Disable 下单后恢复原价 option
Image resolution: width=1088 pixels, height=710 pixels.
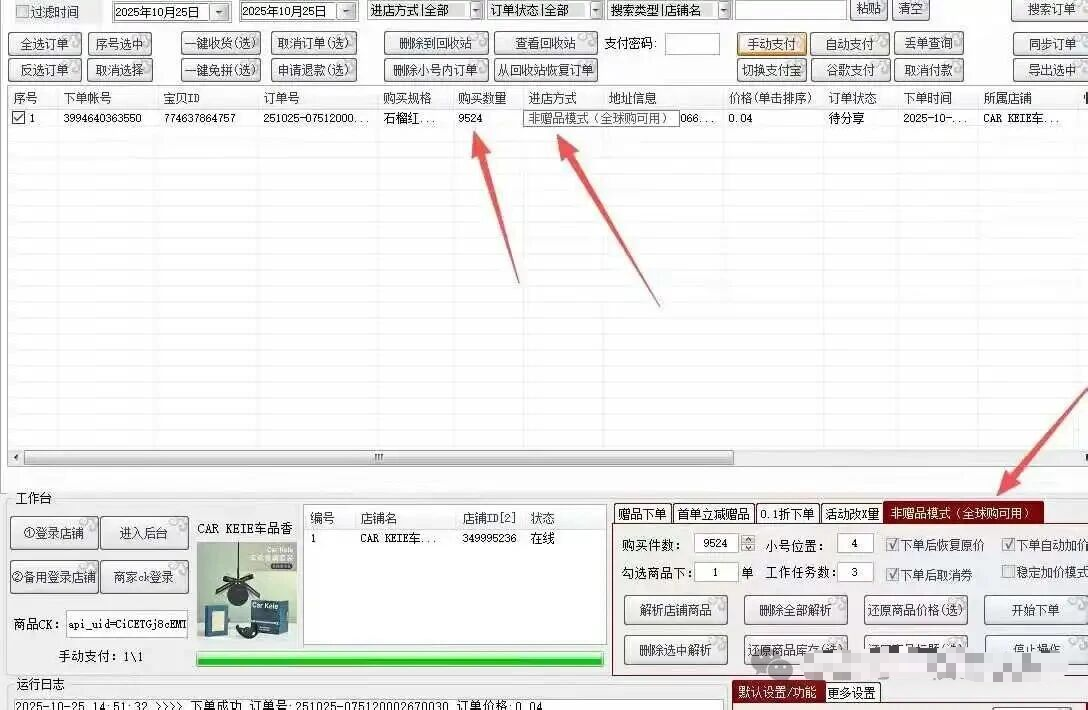(x=893, y=545)
